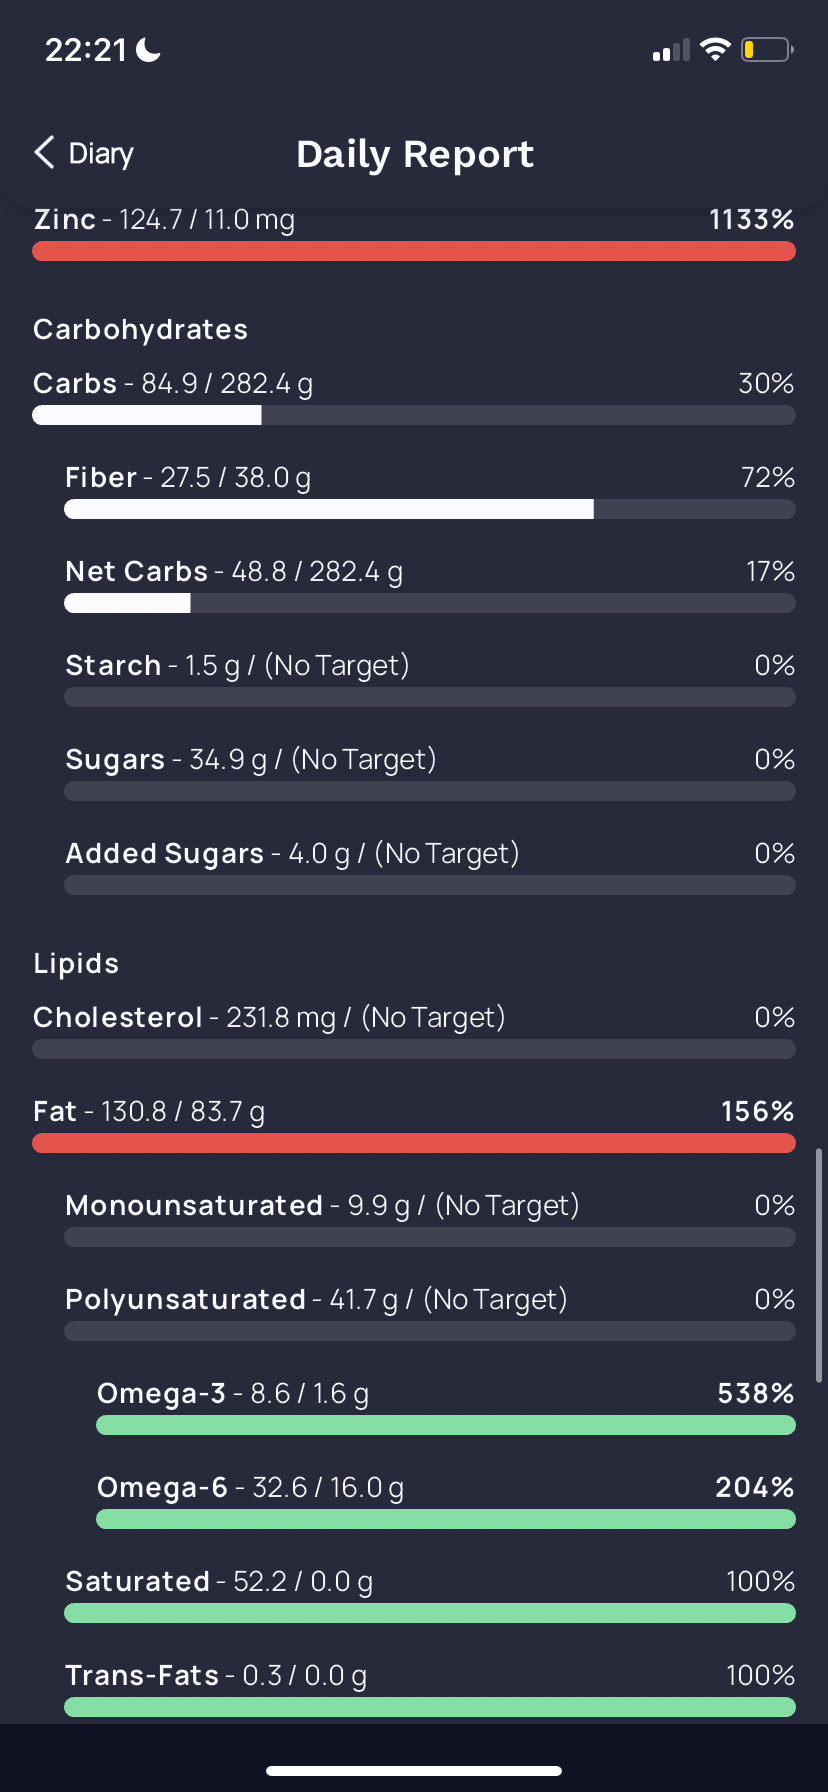Select the Carbs progress bar
The width and height of the screenshot is (828, 1792).
tap(414, 415)
